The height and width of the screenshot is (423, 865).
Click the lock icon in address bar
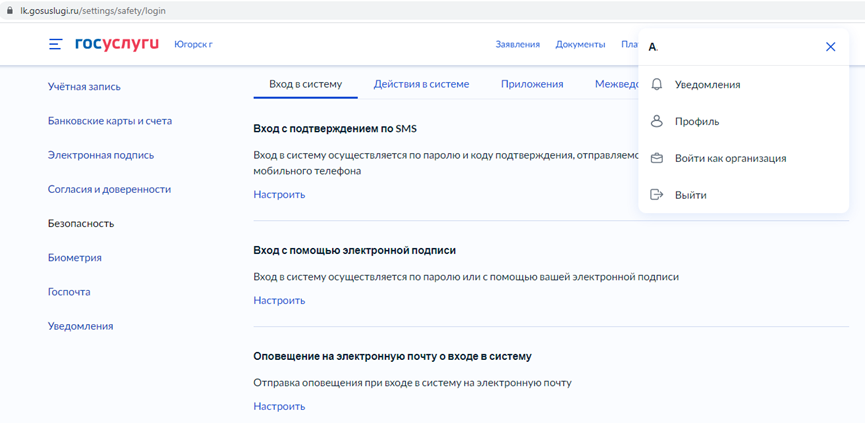pos(10,10)
